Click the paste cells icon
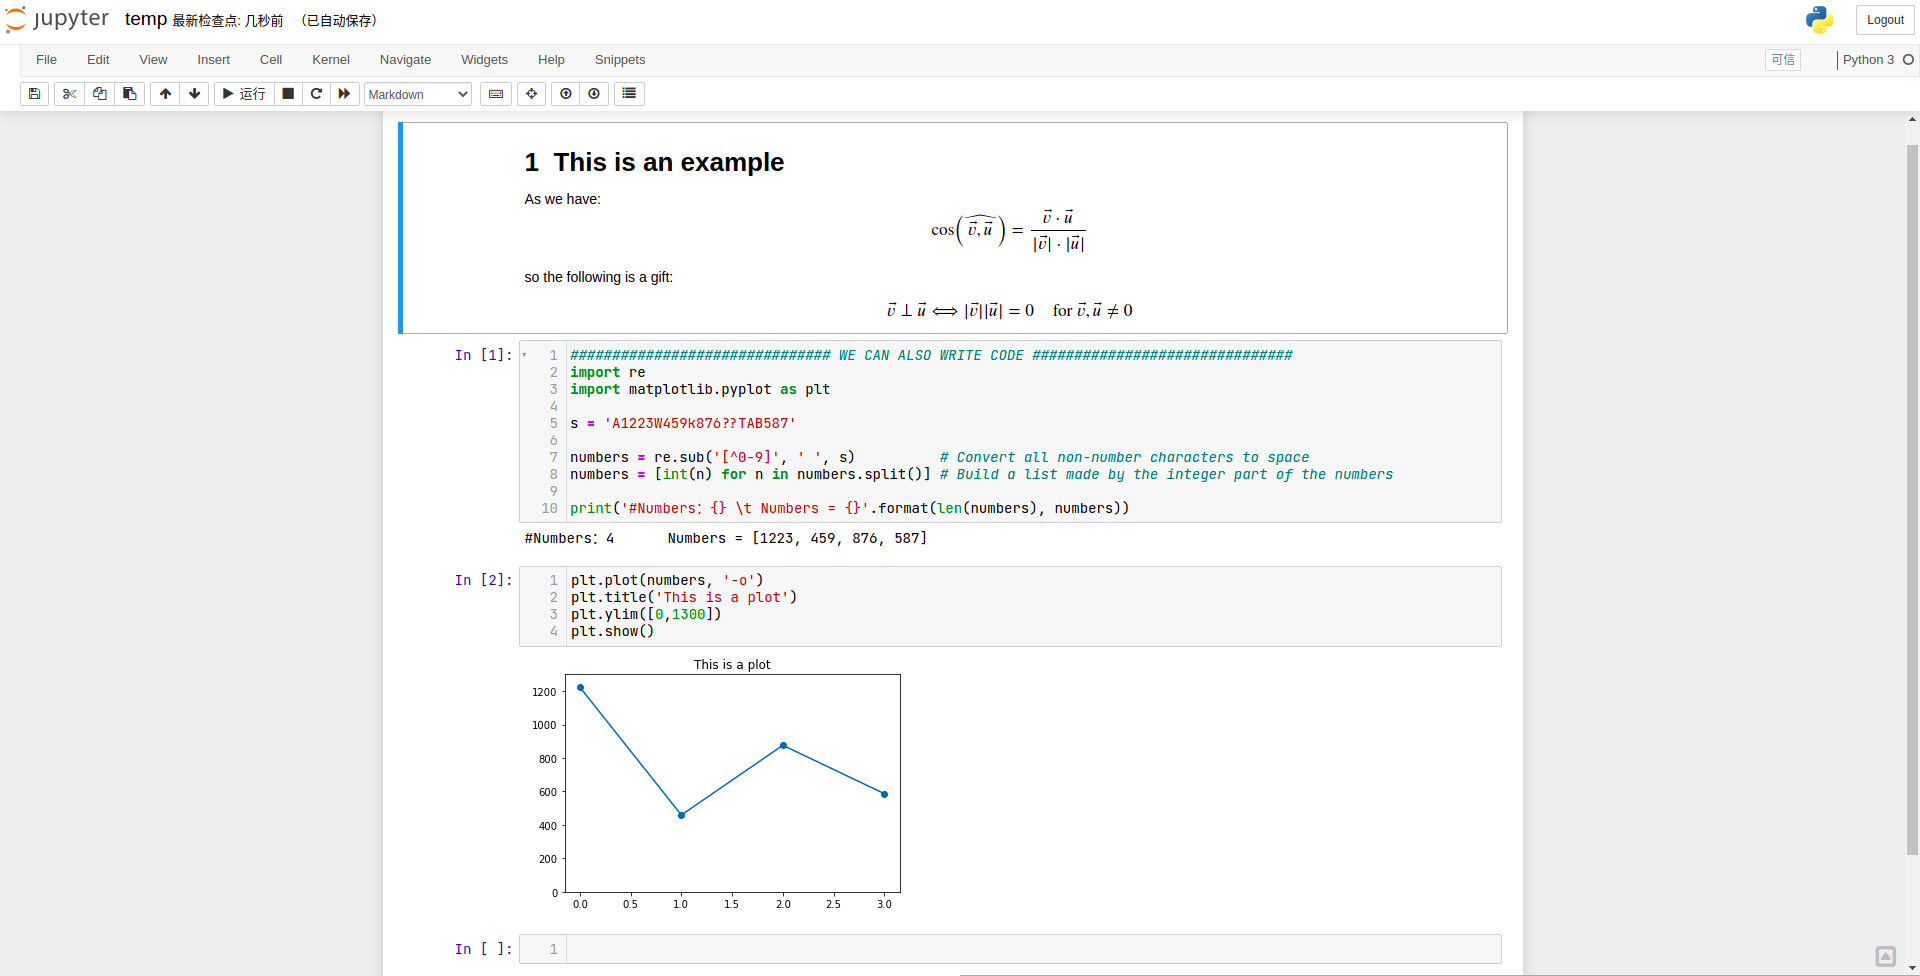This screenshot has height=976, width=1920. pos(129,94)
